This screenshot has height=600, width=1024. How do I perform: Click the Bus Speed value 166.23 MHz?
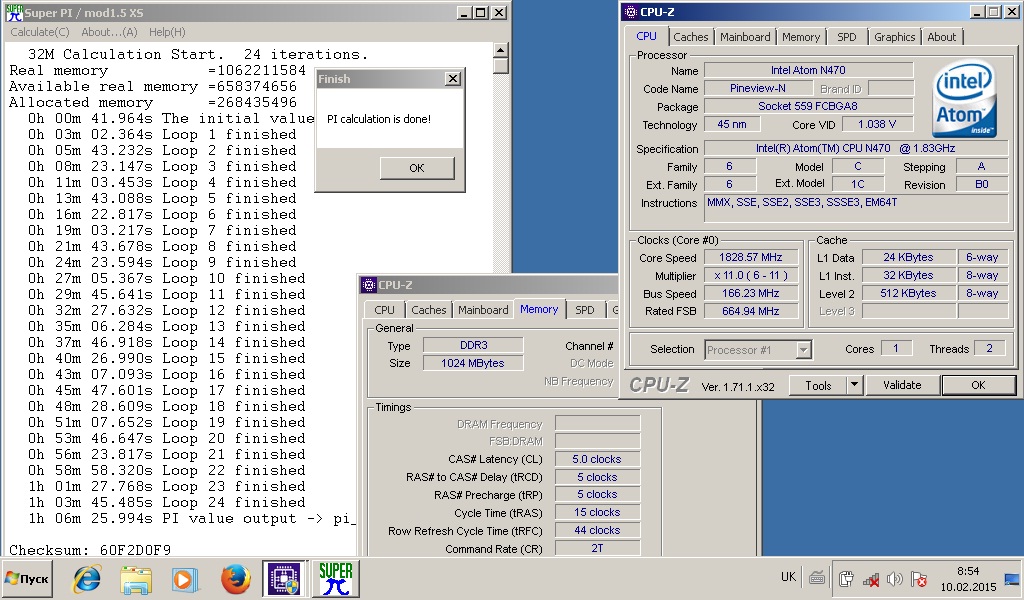(751, 293)
